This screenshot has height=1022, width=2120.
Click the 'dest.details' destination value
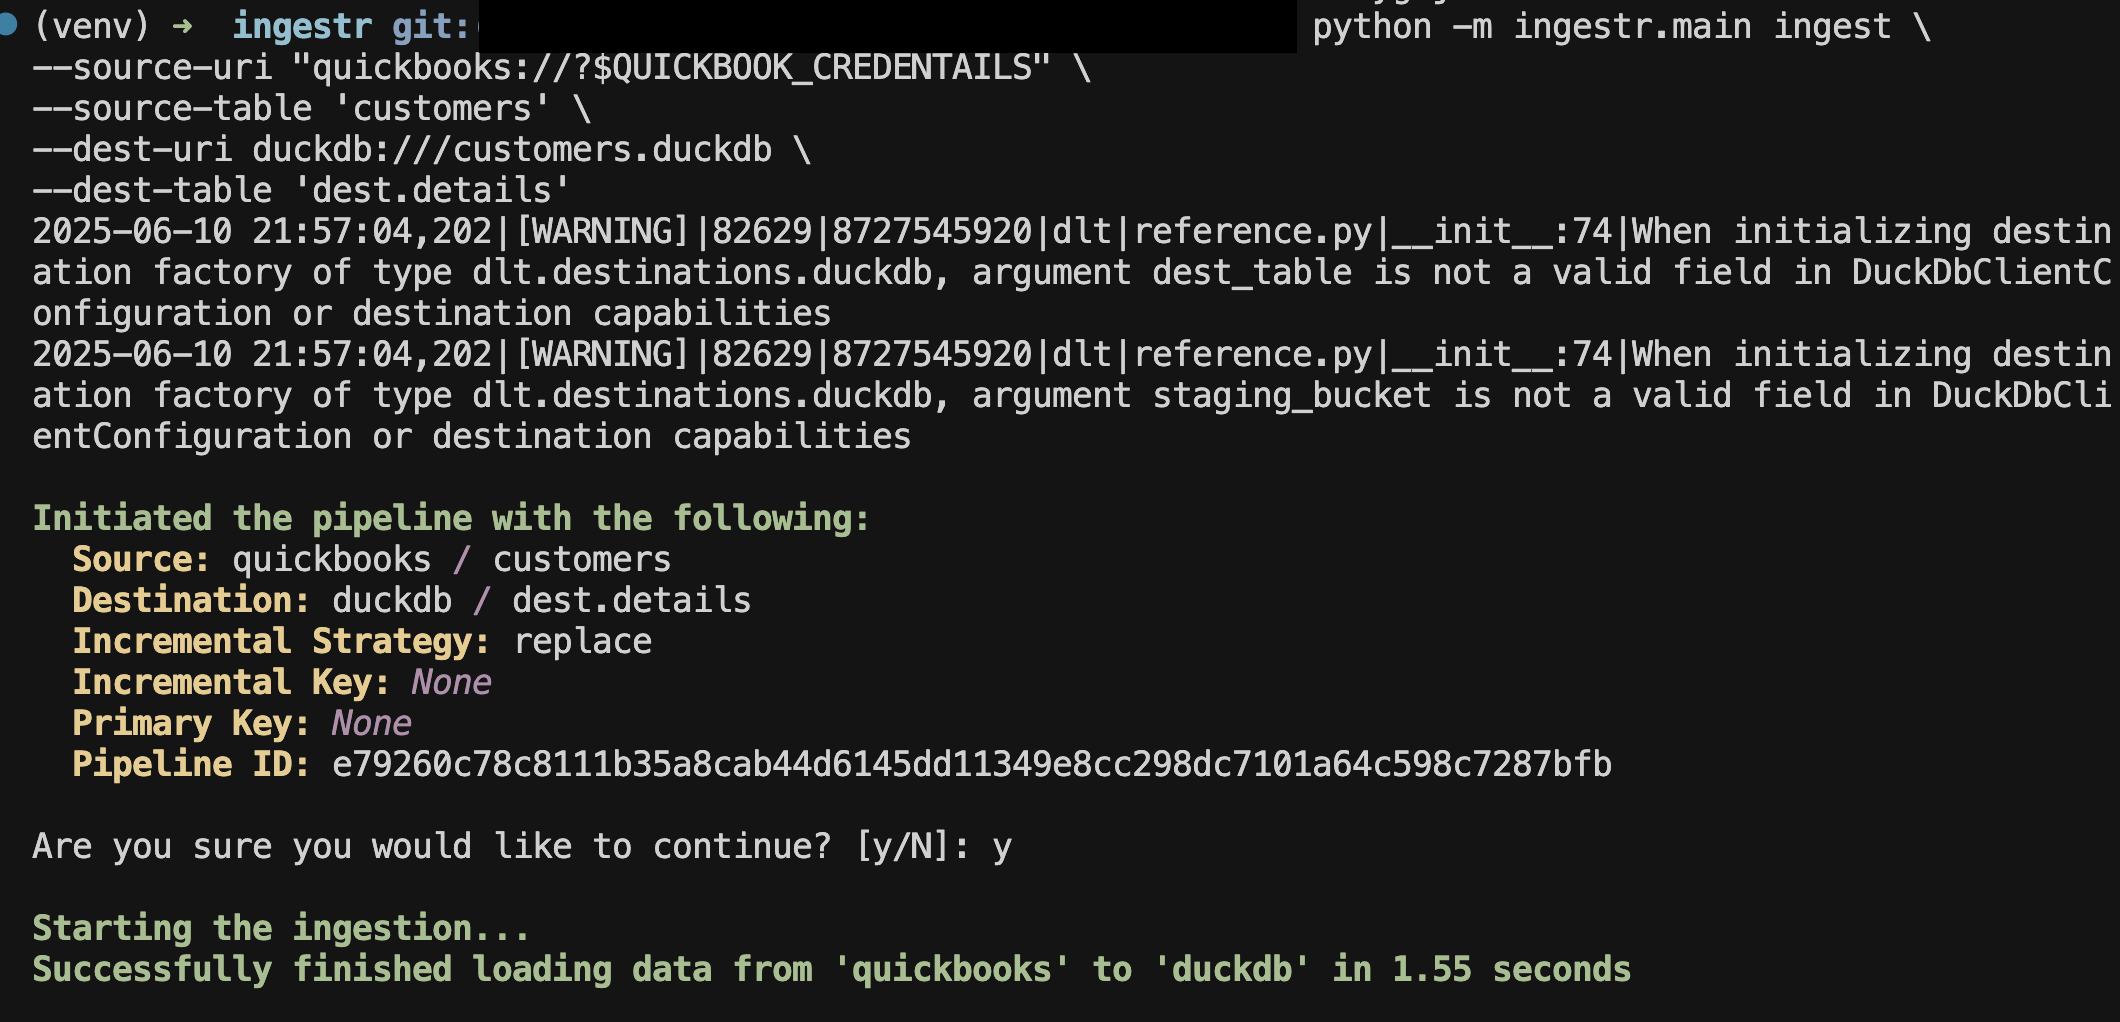[x=632, y=601]
